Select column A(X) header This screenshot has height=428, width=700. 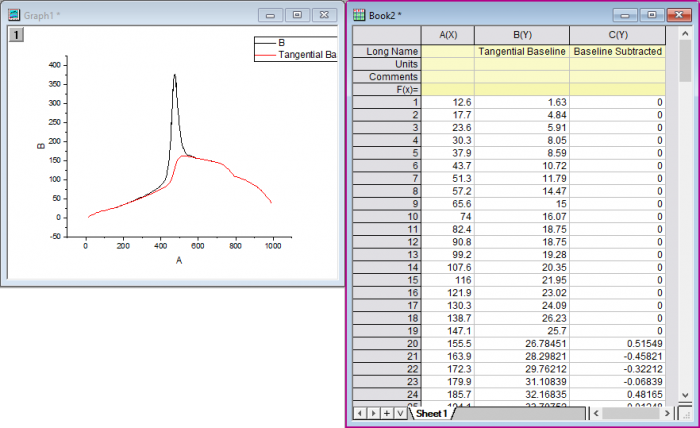[x=448, y=35]
